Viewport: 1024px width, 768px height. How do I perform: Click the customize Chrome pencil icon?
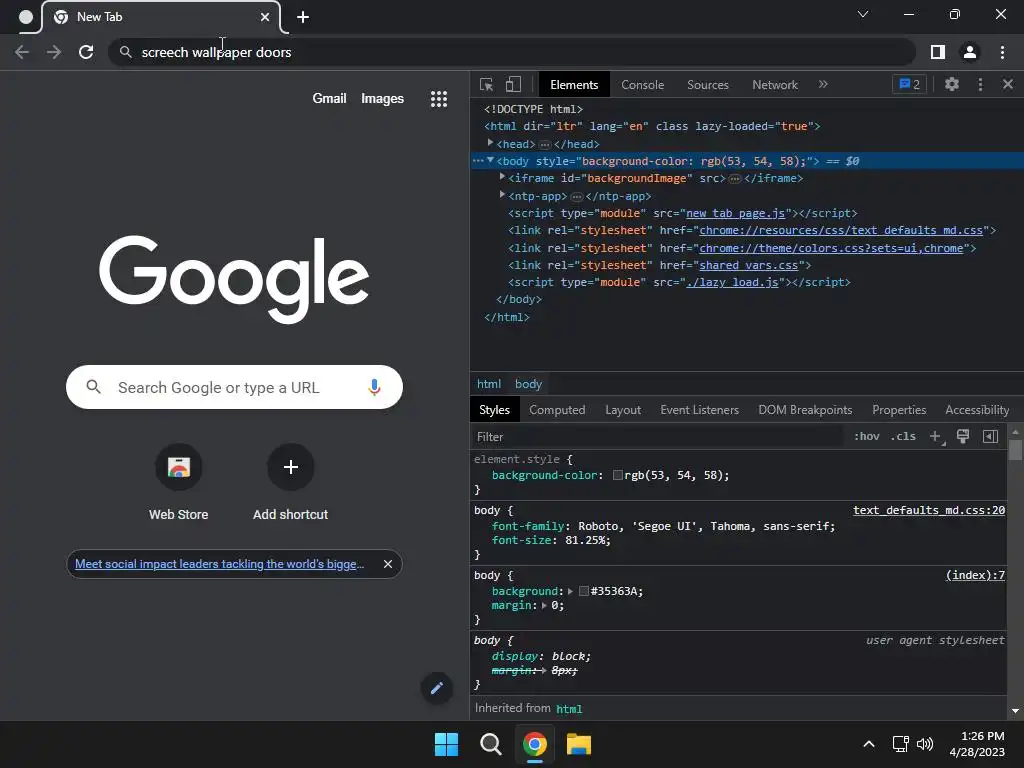point(437,688)
